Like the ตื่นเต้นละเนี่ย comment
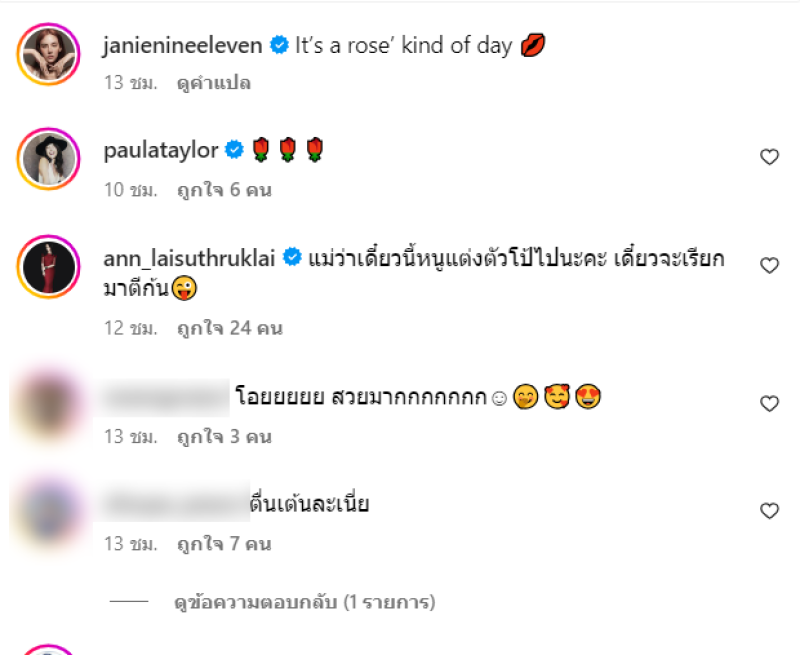The height and width of the screenshot is (655, 800). [769, 511]
